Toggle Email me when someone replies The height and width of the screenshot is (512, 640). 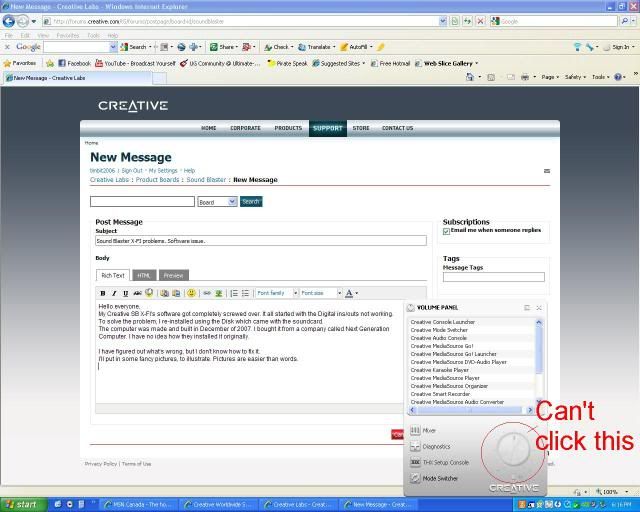click(x=446, y=231)
